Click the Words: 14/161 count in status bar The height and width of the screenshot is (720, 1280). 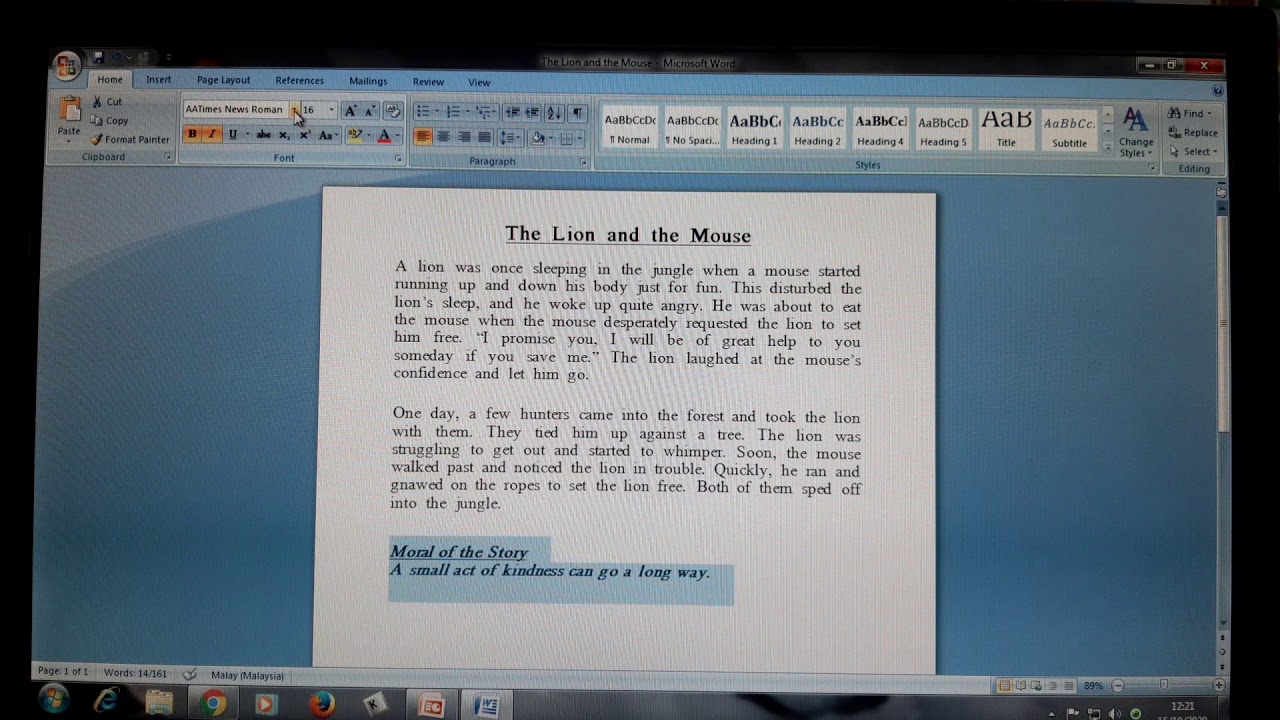135,672
